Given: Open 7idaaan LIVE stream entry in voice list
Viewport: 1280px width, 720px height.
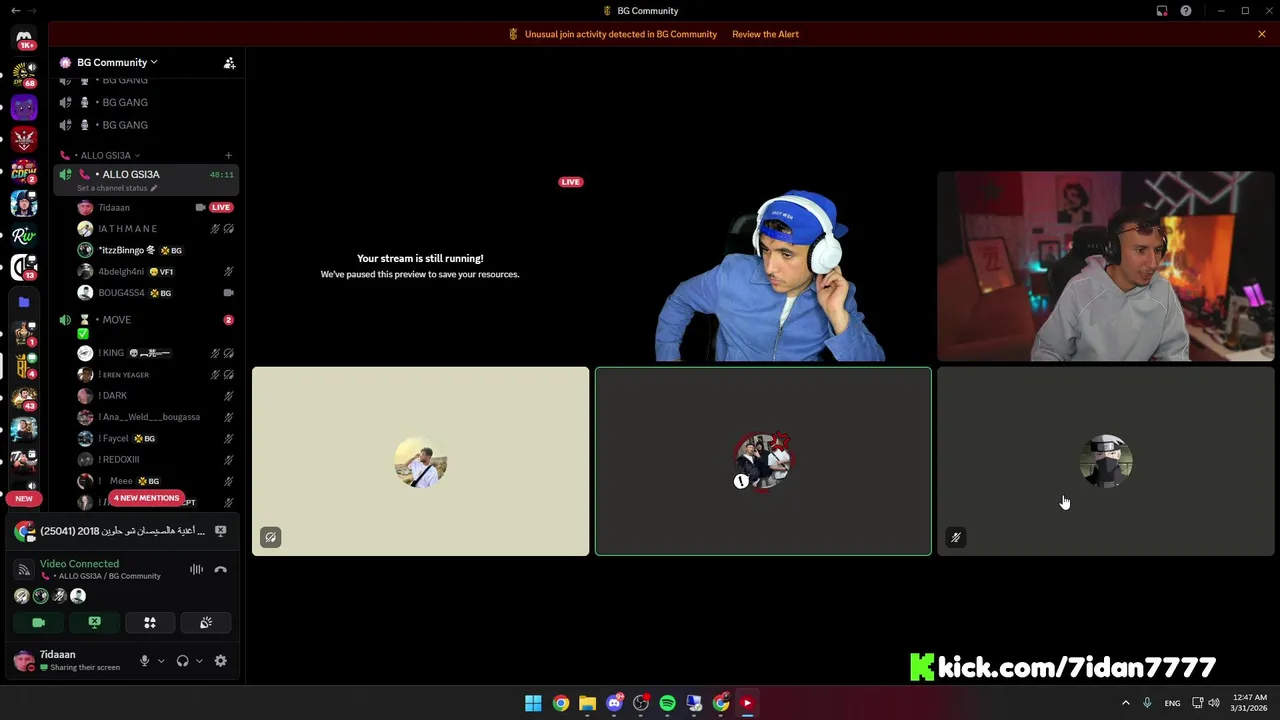Looking at the screenshot, I should [x=155, y=207].
